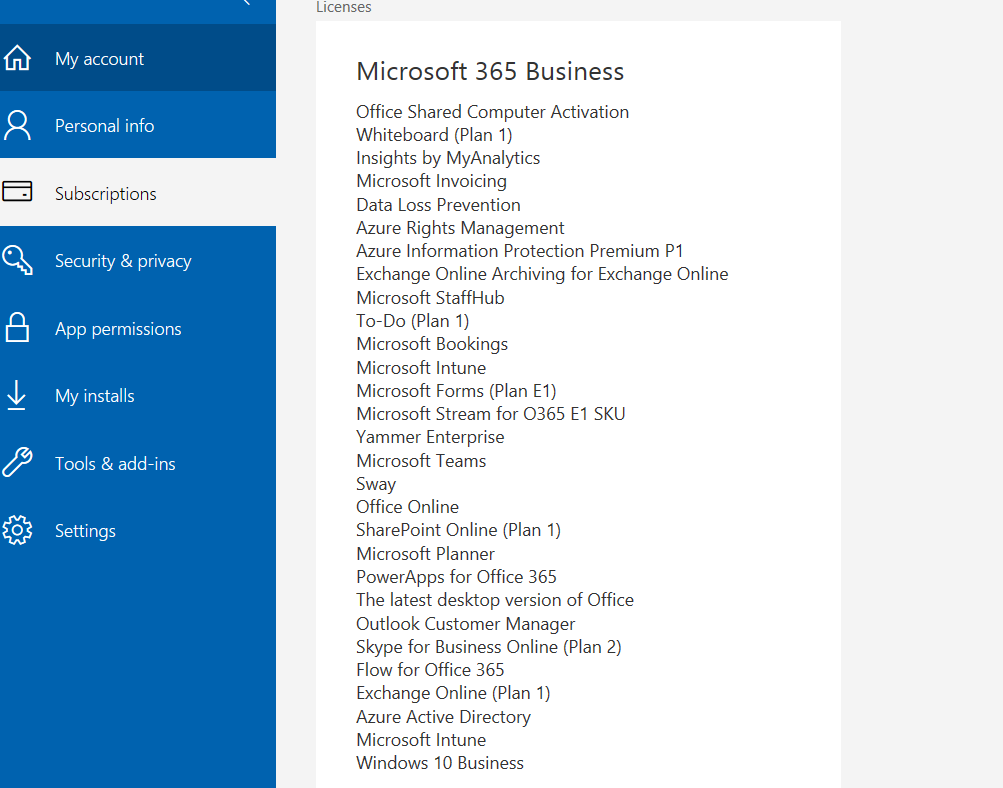1003x788 pixels.
Task: Click 'To-Do (Plan 1)' entry
Action: pyautogui.click(x=413, y=320)
